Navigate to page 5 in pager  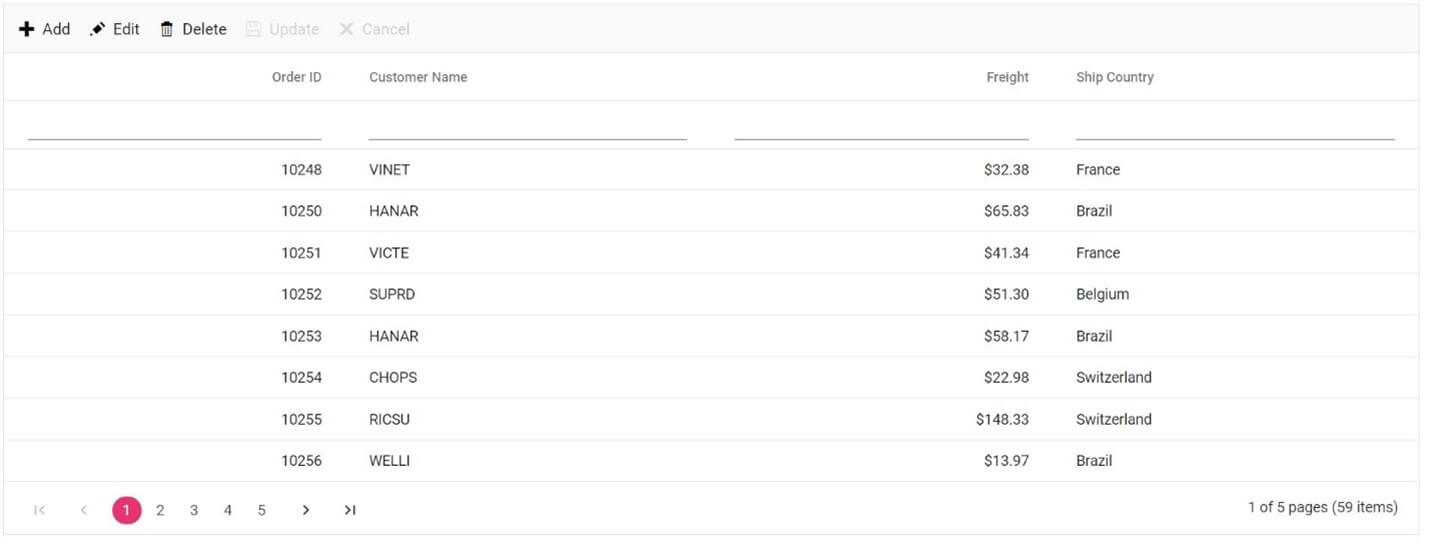click(x=262, y=510)
